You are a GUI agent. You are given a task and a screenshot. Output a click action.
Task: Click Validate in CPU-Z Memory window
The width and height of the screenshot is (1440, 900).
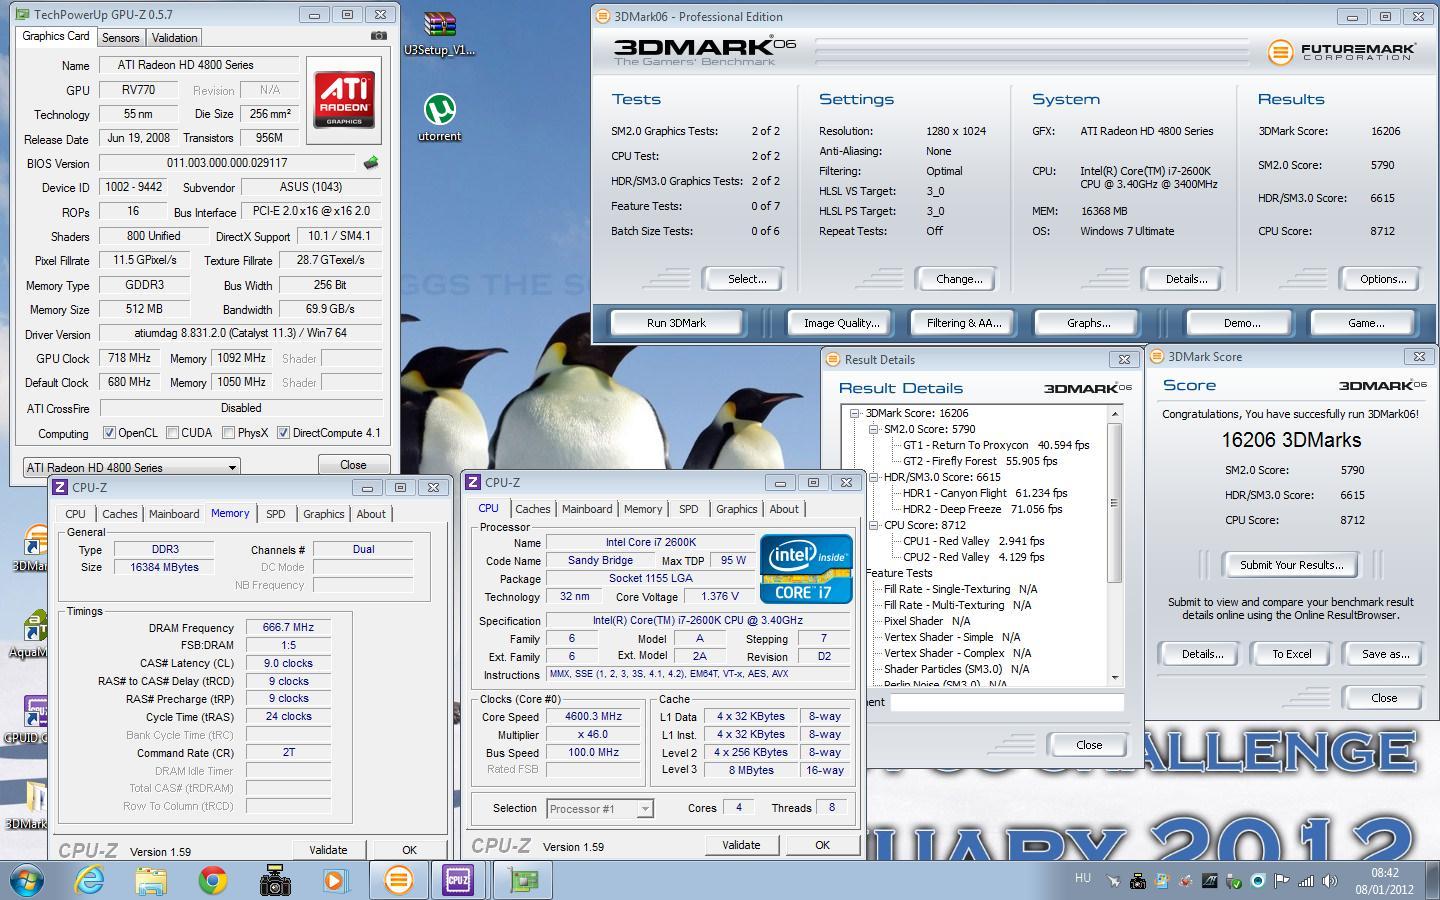pyautogui.click(x=328, y=850)
